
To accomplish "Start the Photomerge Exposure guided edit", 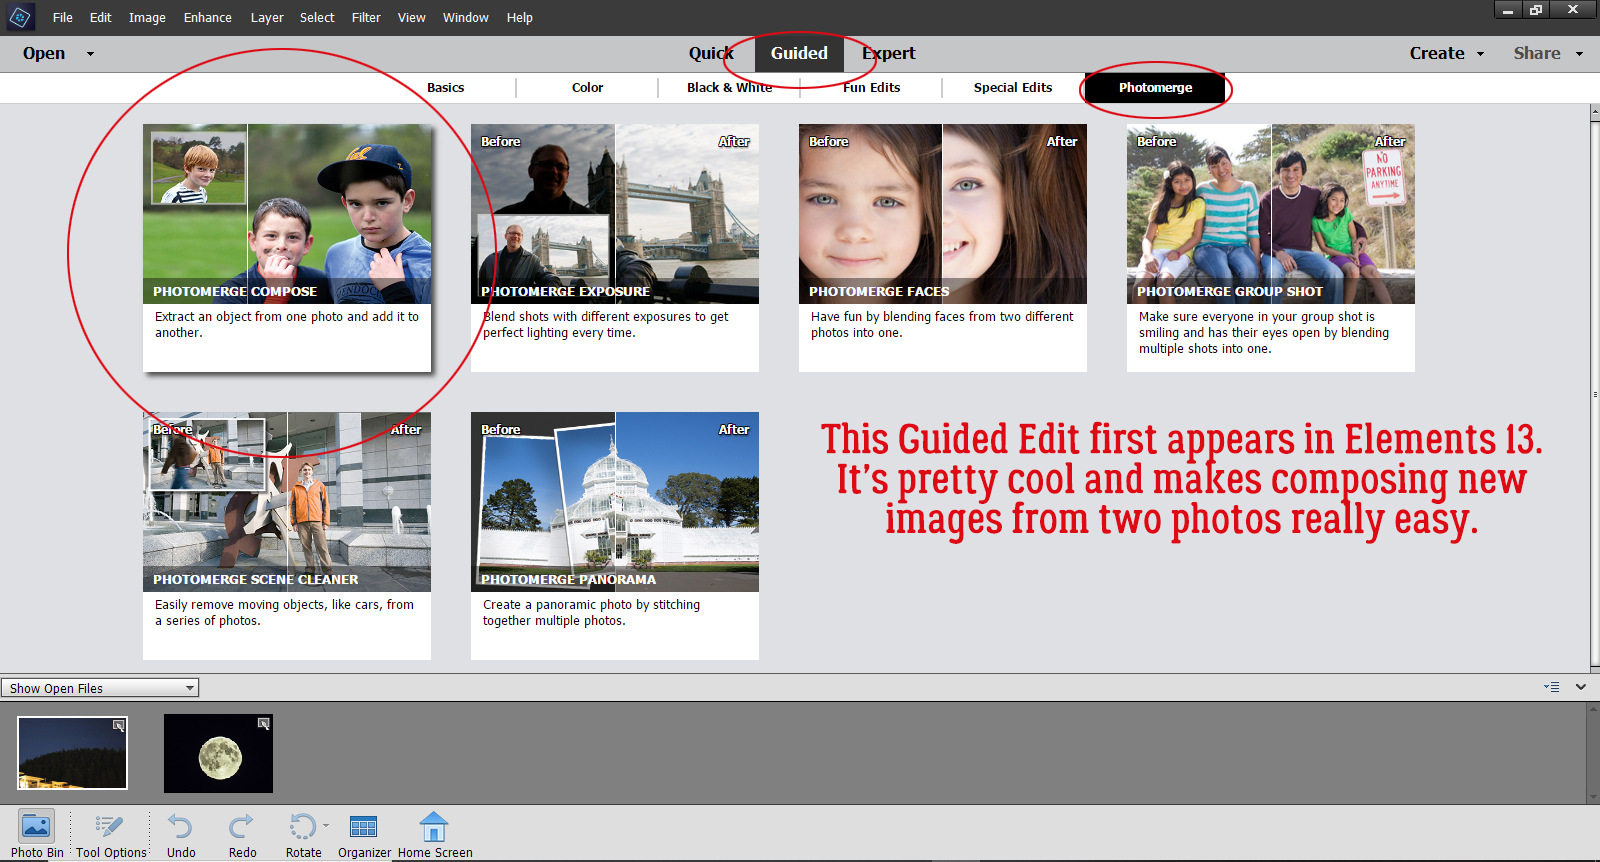I will point(615,248).
